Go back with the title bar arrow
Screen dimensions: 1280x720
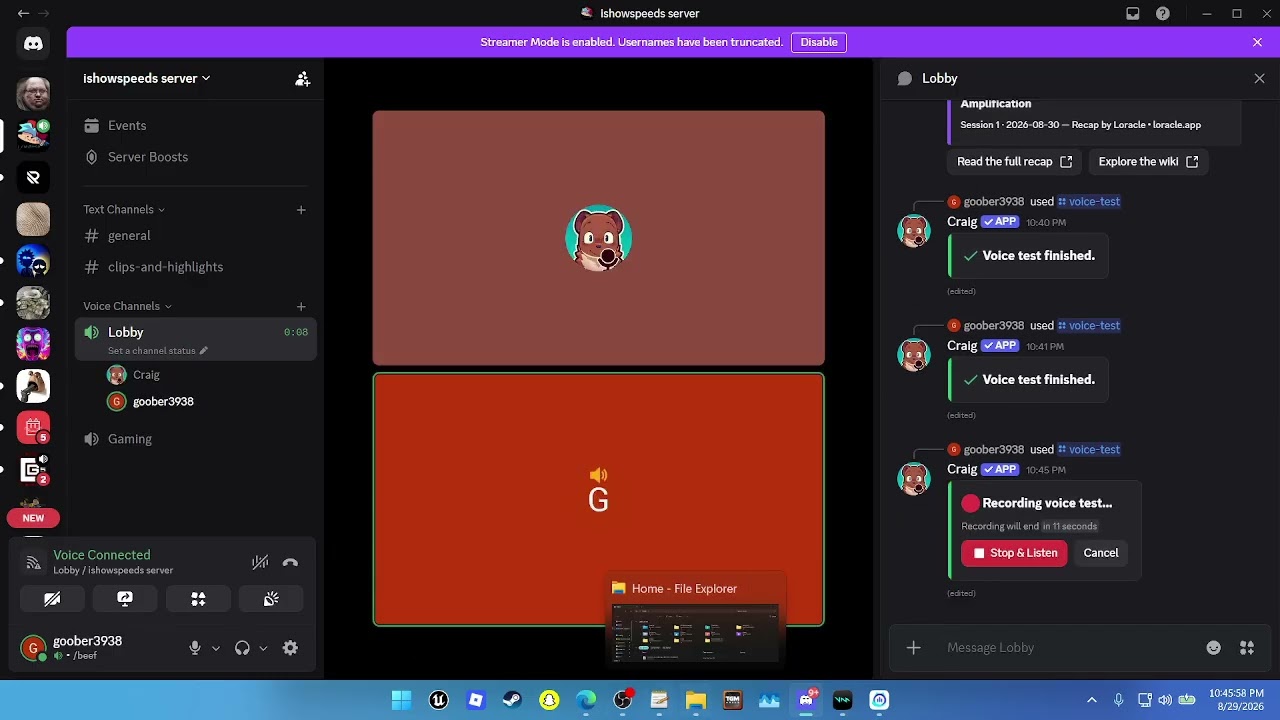[x=23, y=13]
